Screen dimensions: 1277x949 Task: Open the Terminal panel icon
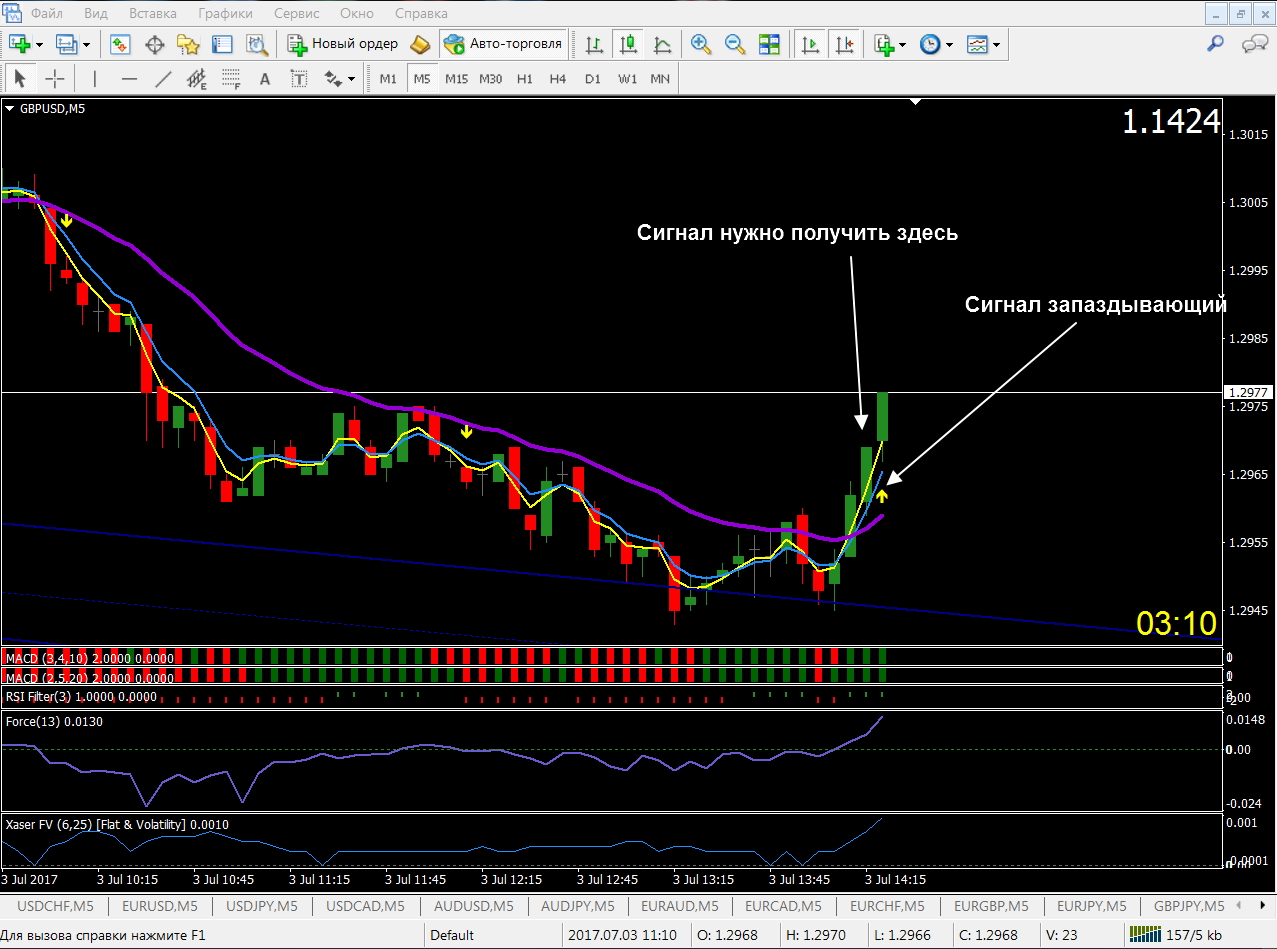(x=222, y=44)
